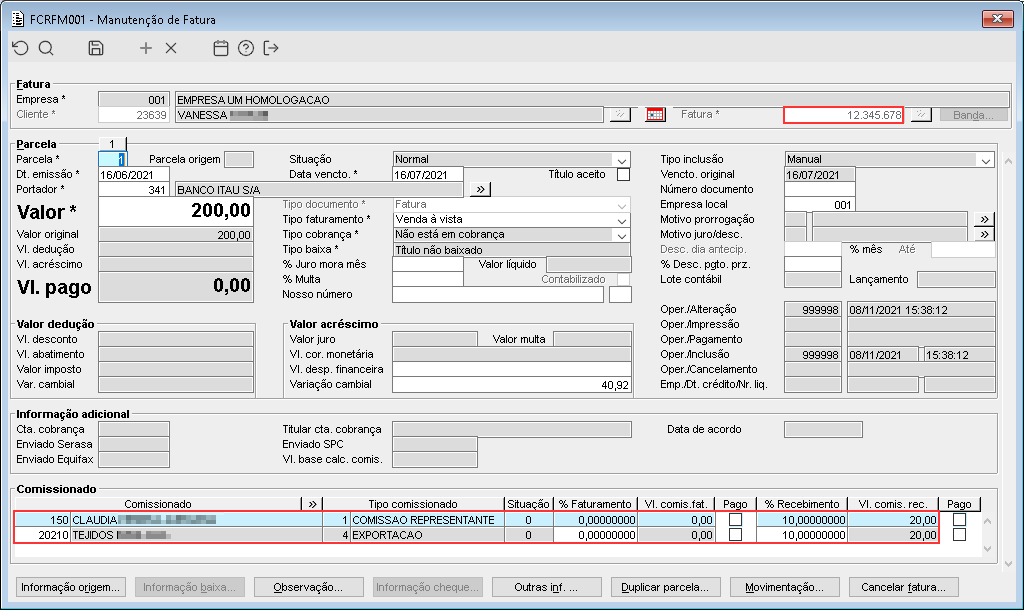Open invoice lookup button beside Fatura number
The image size is (1024, 610).
(921, 115)
